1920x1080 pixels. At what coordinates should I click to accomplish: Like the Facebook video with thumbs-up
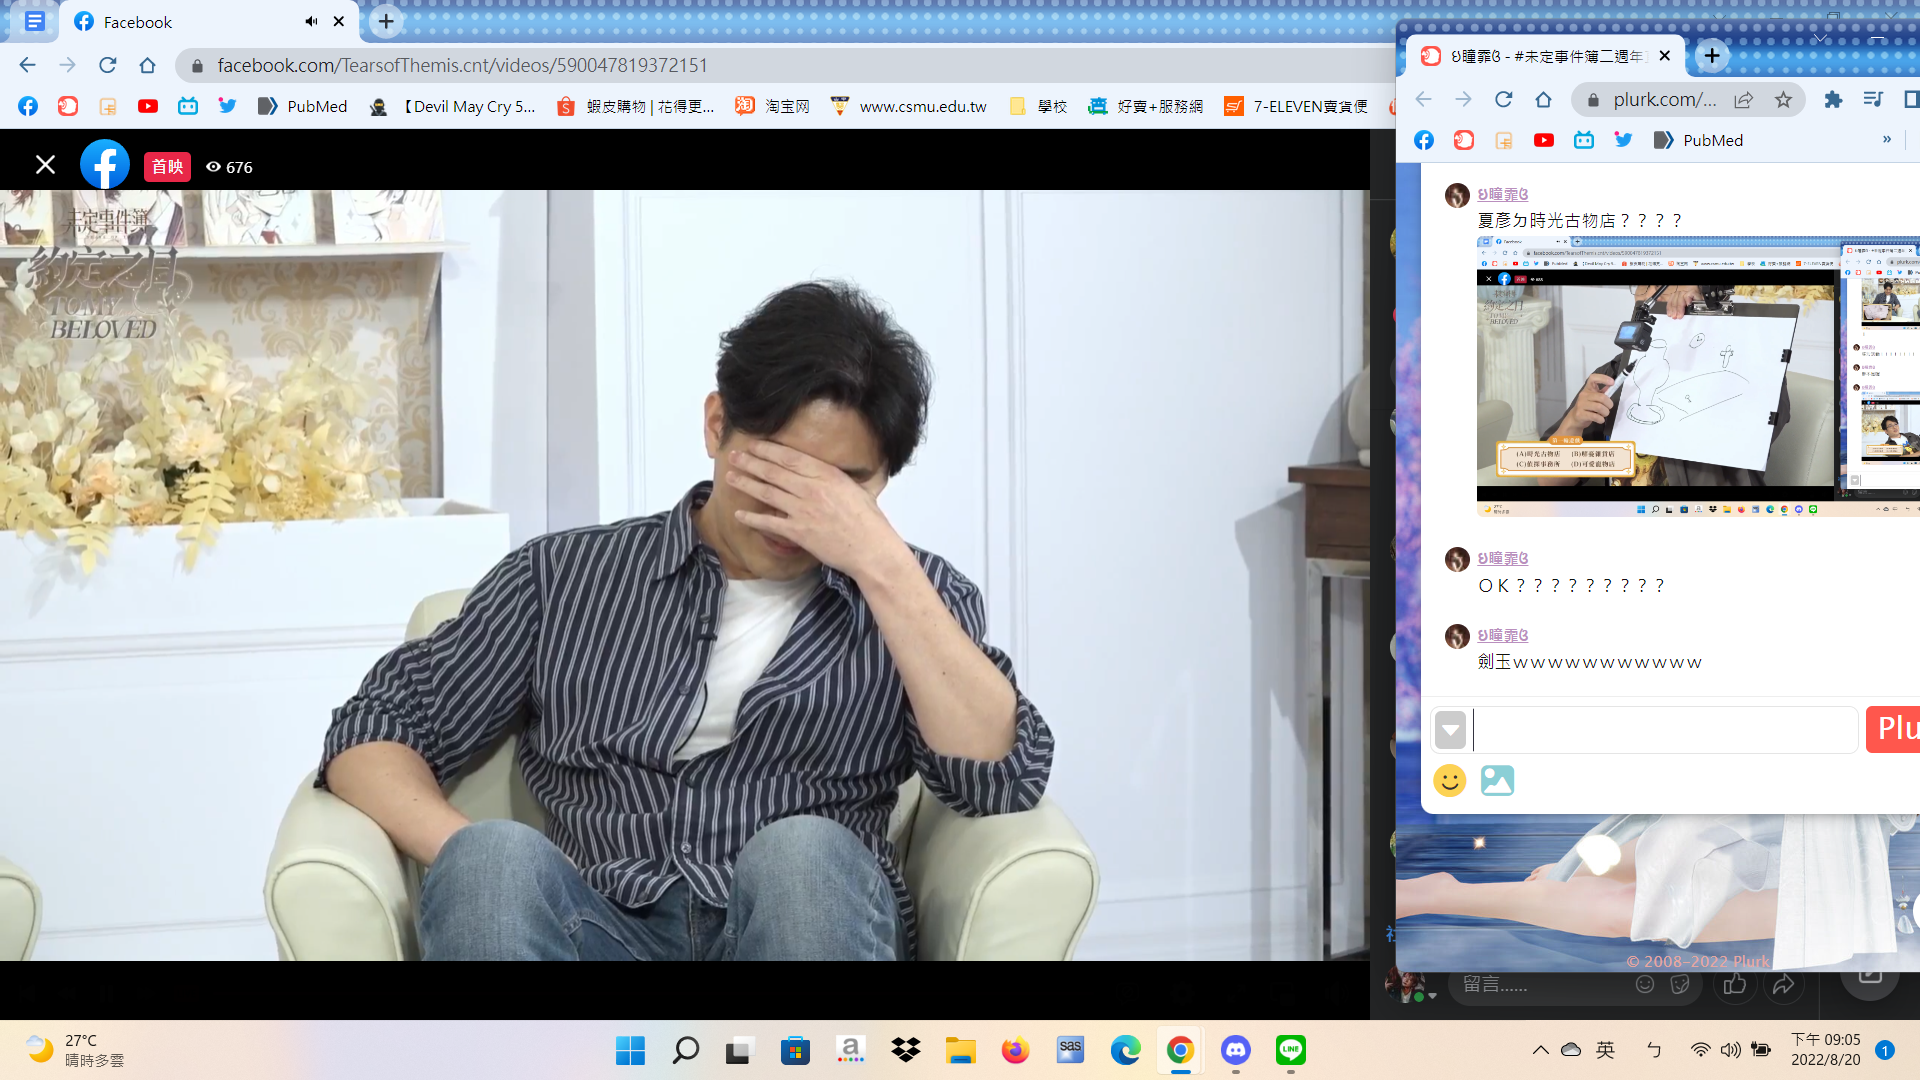click(1735, 984)
